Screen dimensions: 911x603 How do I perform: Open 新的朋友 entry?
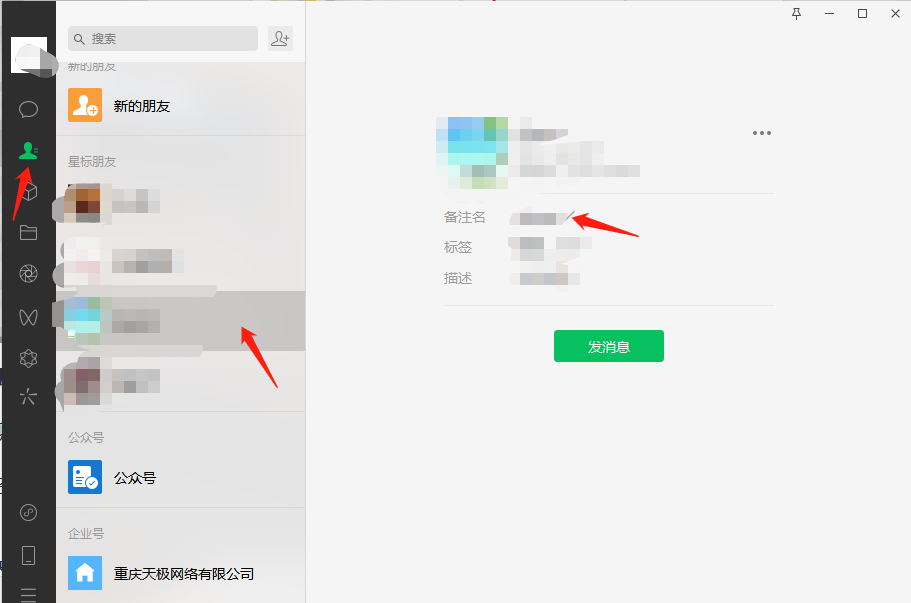[x=181, y=105]
